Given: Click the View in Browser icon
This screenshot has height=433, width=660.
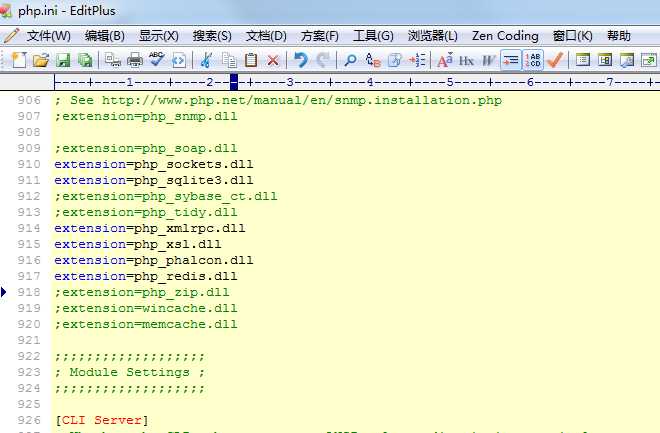Looking at the screenshot, I should click(x=178, y=60).
